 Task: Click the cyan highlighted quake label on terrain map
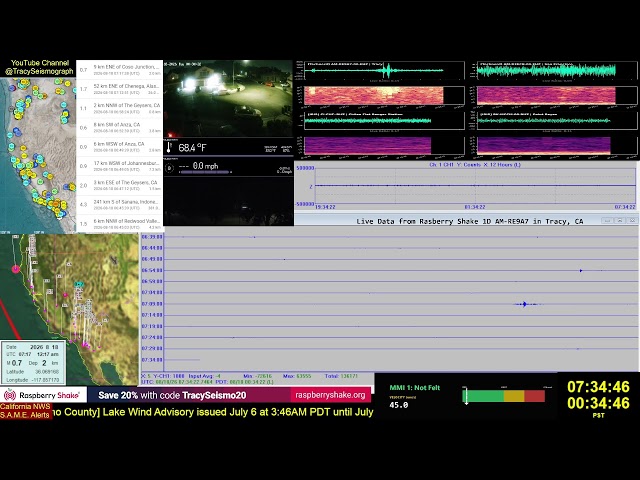(x=79, y=284)
